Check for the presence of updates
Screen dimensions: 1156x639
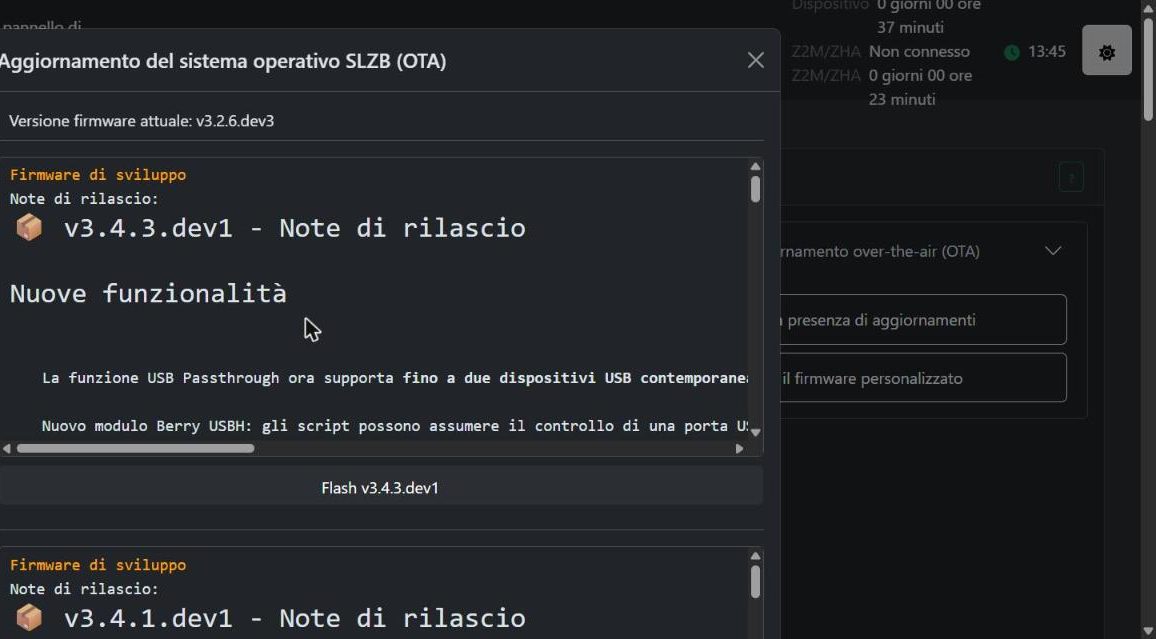click(924, 320)
